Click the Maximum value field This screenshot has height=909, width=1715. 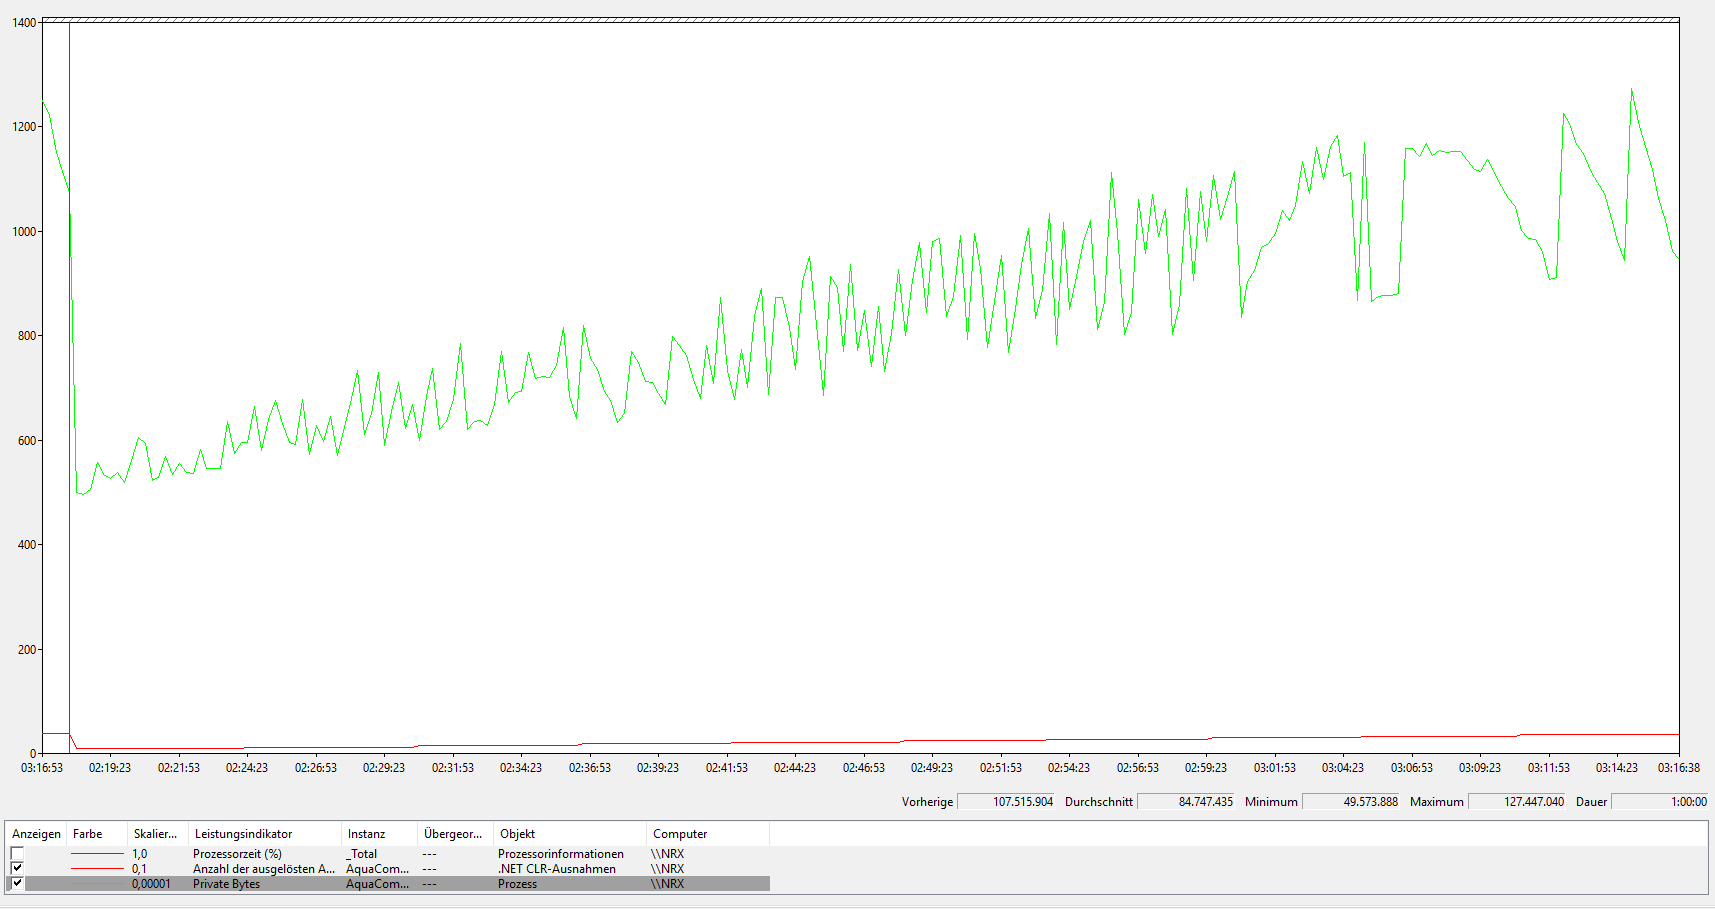pyautogui.click(x=1516, y=802)
